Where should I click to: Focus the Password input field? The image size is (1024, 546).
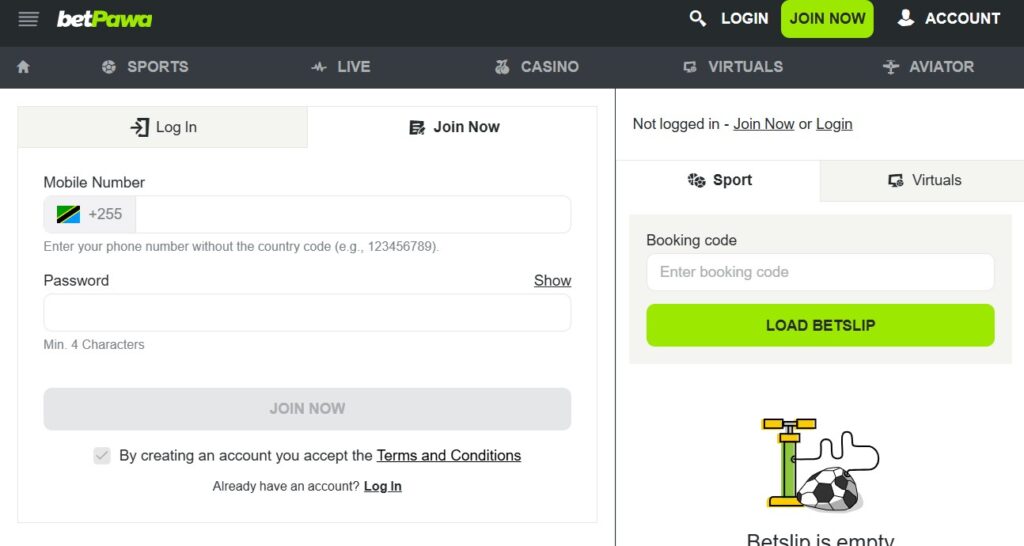[x=307, y=312]
